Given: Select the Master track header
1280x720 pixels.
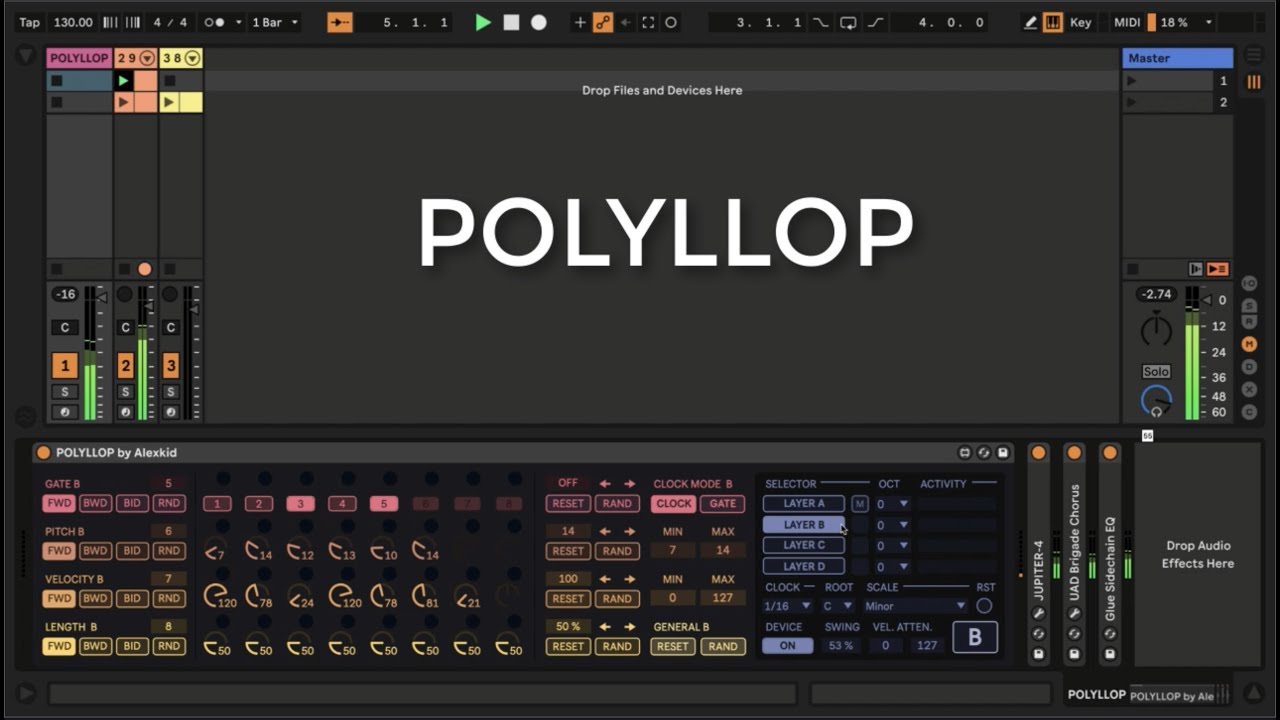Looking at the screenshot, I should [x=1177, y=58].
